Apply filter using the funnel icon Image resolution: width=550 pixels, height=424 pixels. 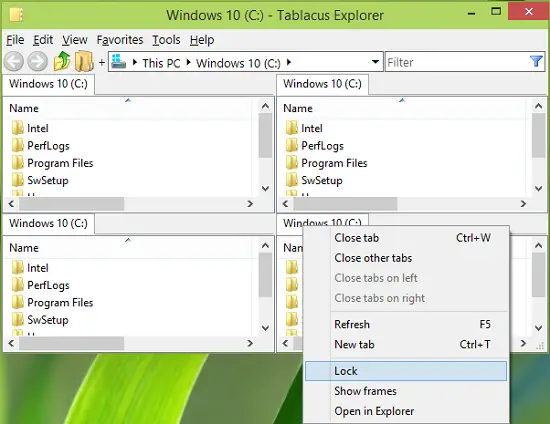tap(536, 62)
